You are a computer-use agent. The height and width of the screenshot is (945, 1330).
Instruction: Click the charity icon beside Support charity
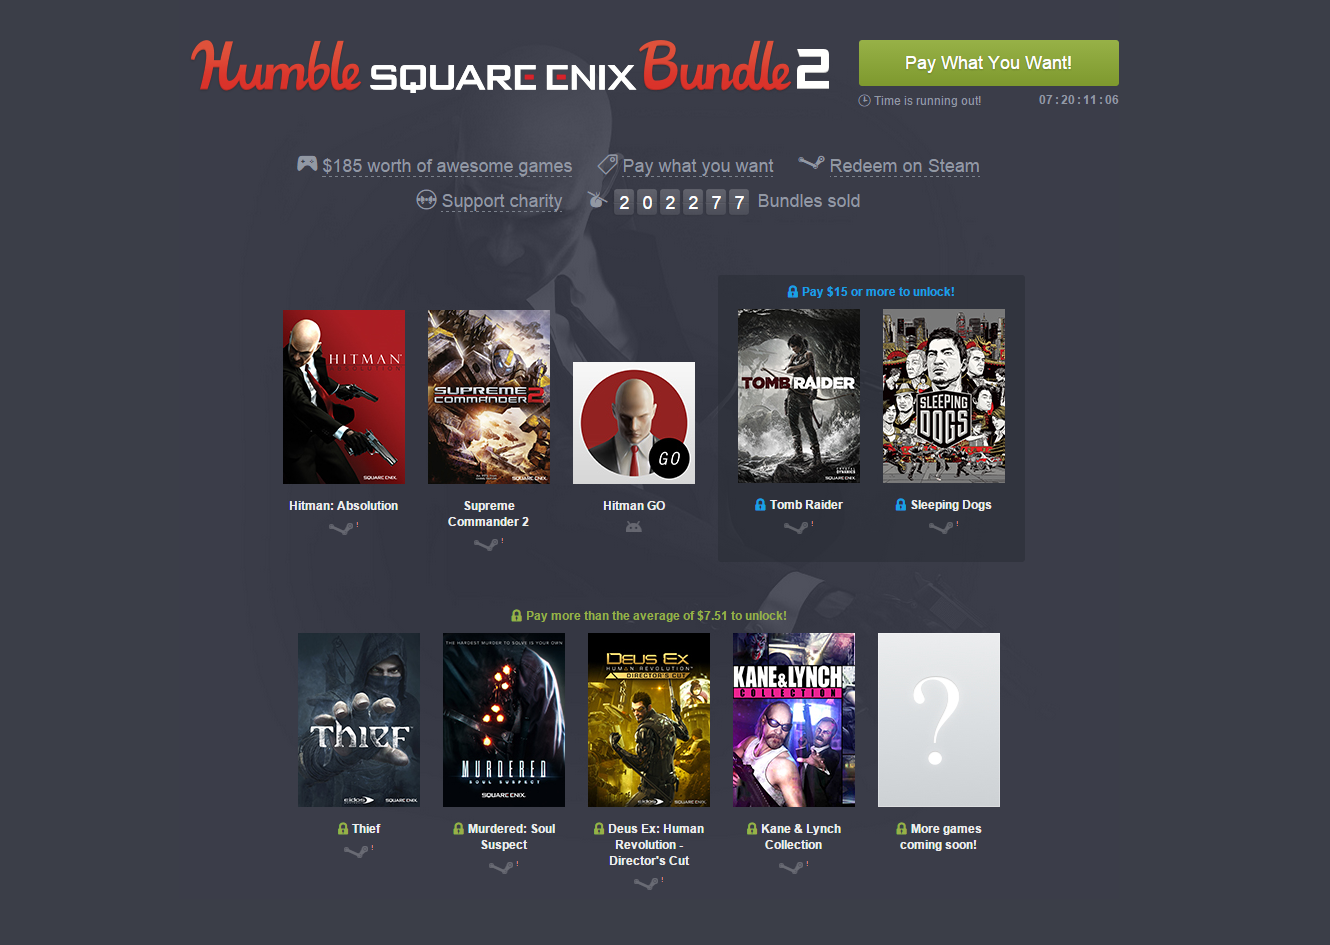pos(426,199)
